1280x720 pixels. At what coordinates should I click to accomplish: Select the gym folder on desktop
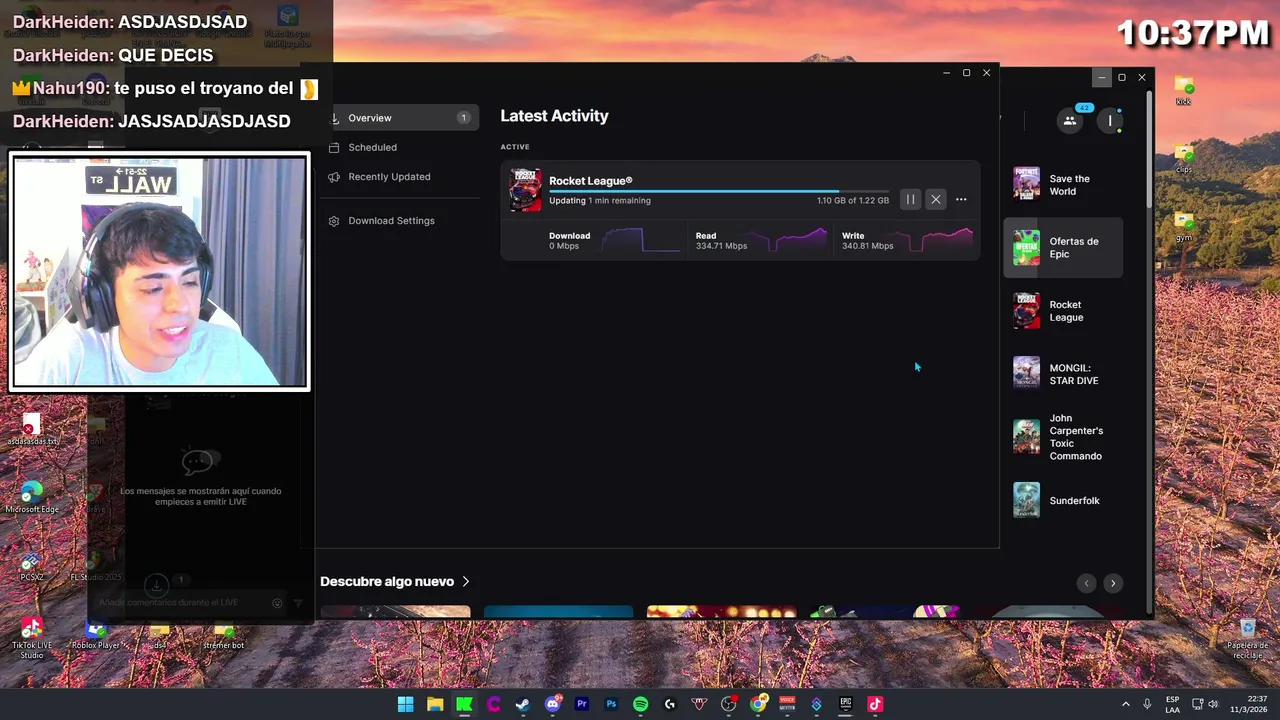point(1184,226)
